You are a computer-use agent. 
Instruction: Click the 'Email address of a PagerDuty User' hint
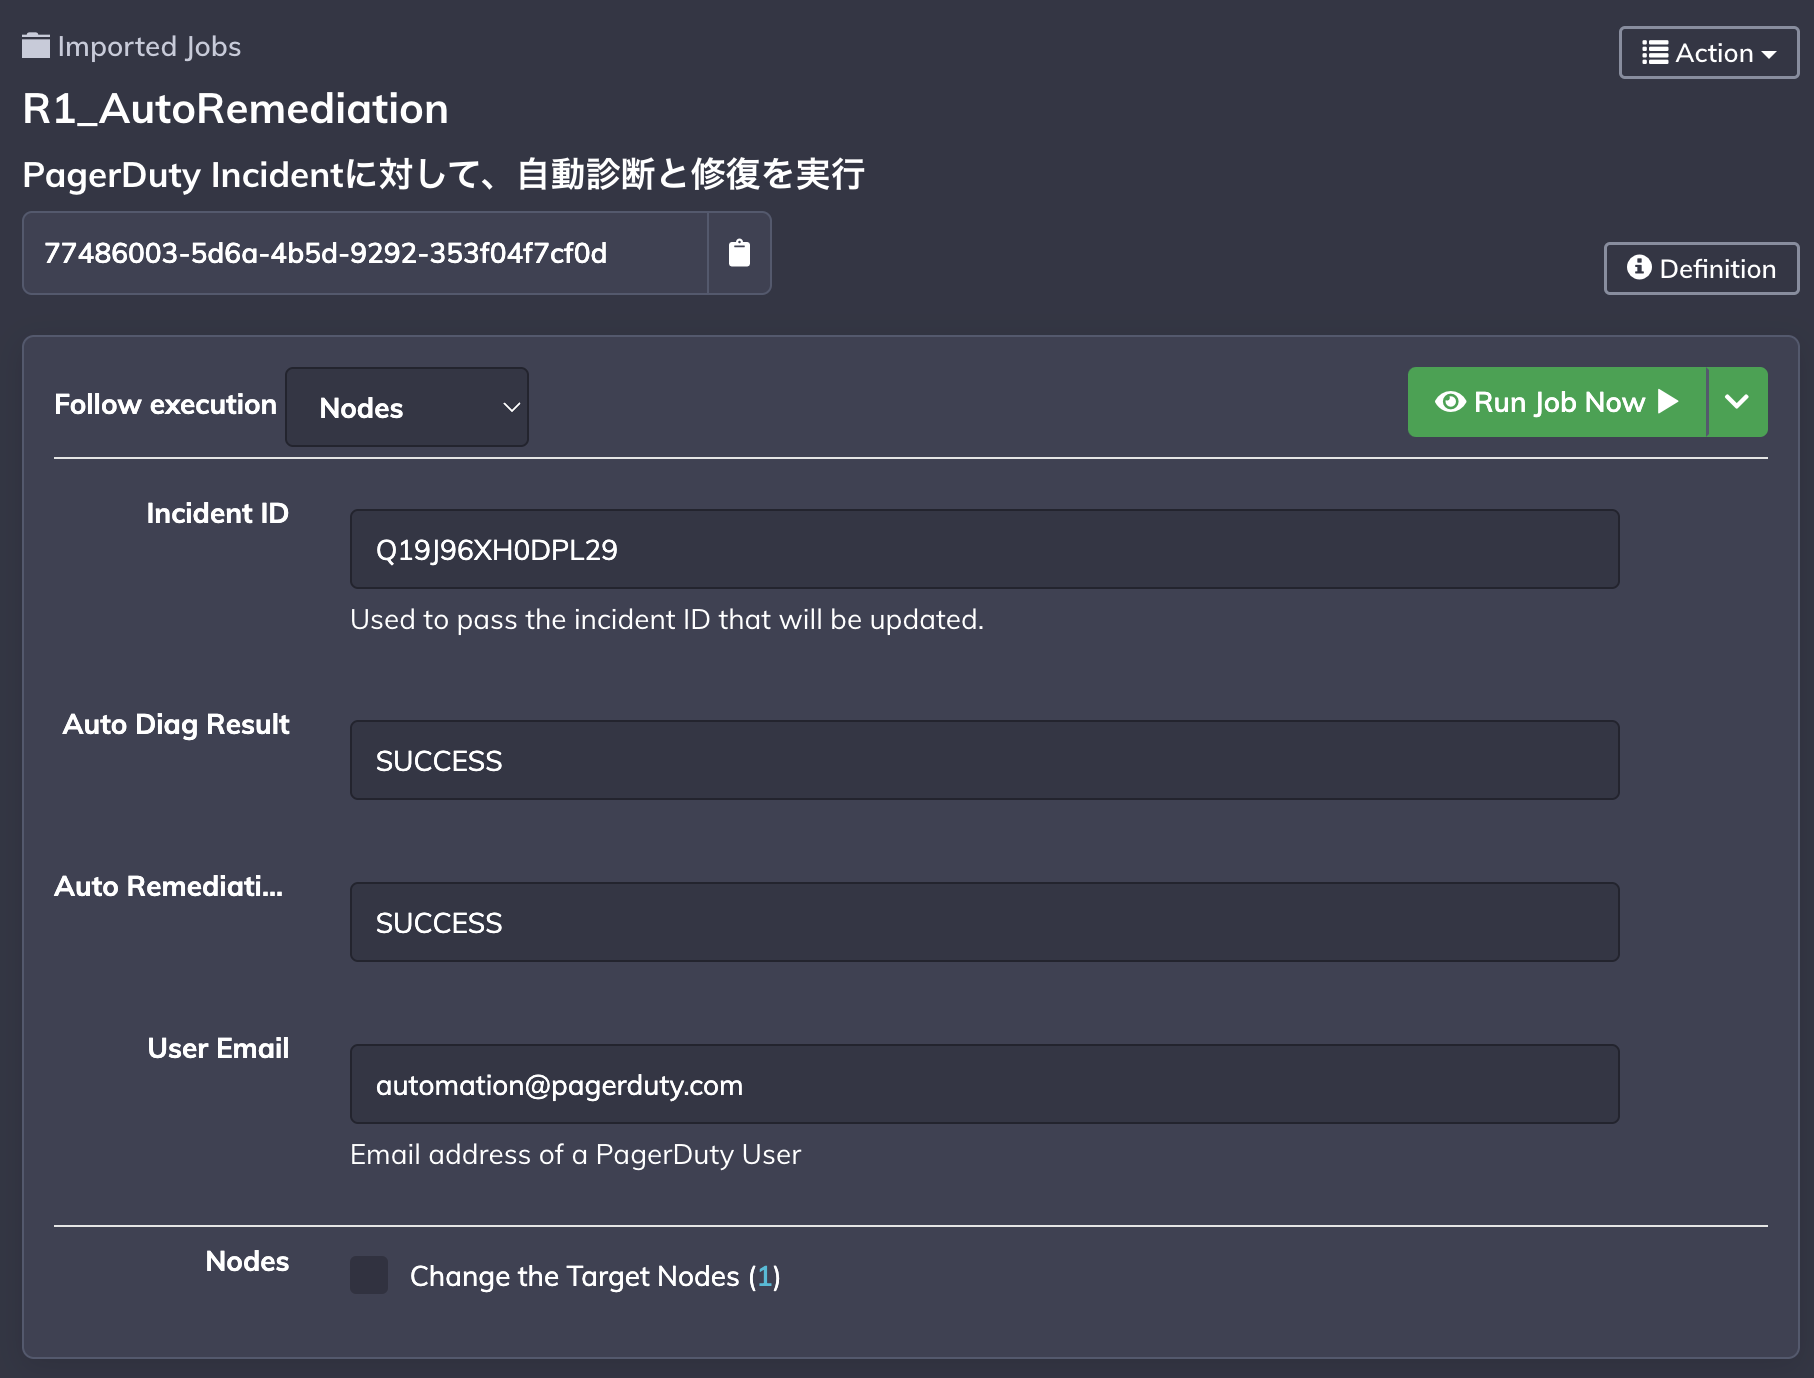(x=575, y=1155)
